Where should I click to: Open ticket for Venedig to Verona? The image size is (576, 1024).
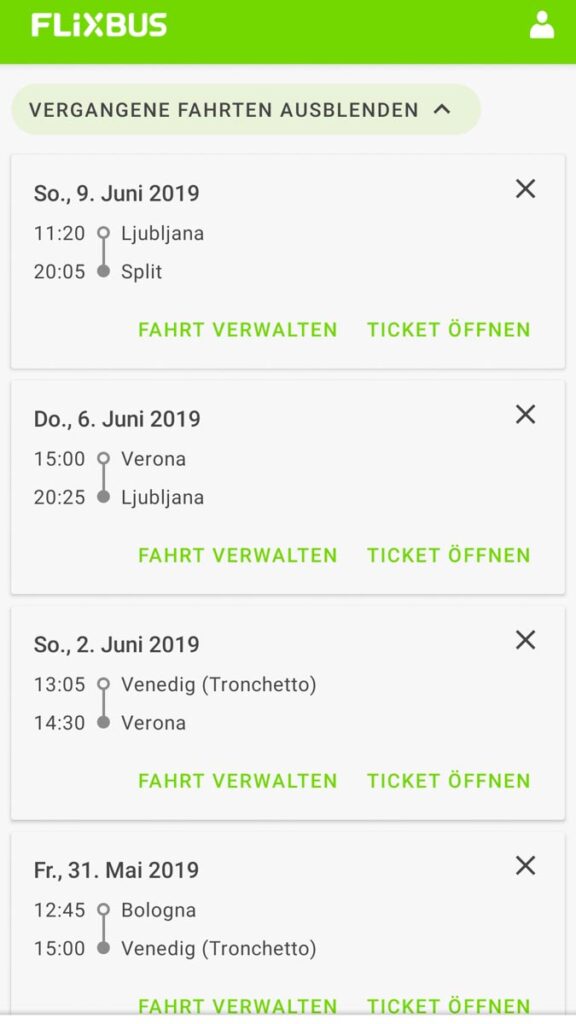click(449, 780)
